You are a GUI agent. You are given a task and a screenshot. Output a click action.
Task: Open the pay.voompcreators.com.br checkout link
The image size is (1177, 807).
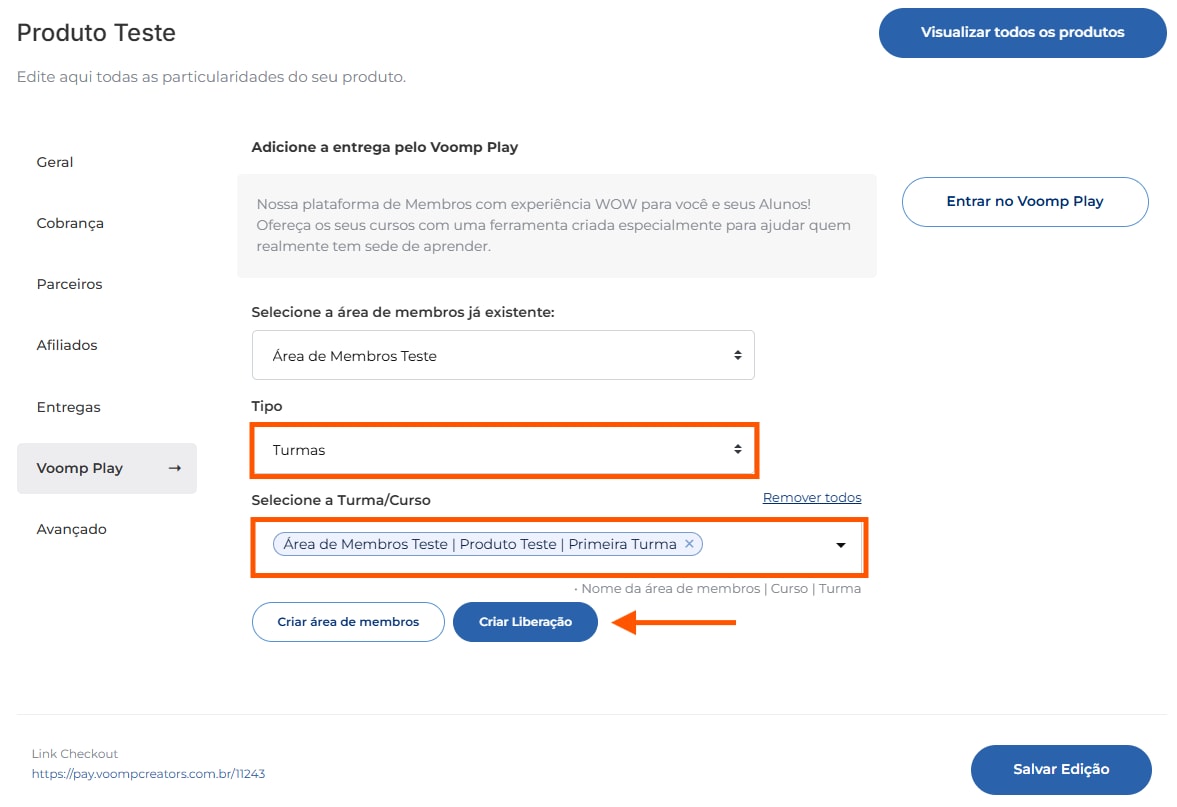148,773
